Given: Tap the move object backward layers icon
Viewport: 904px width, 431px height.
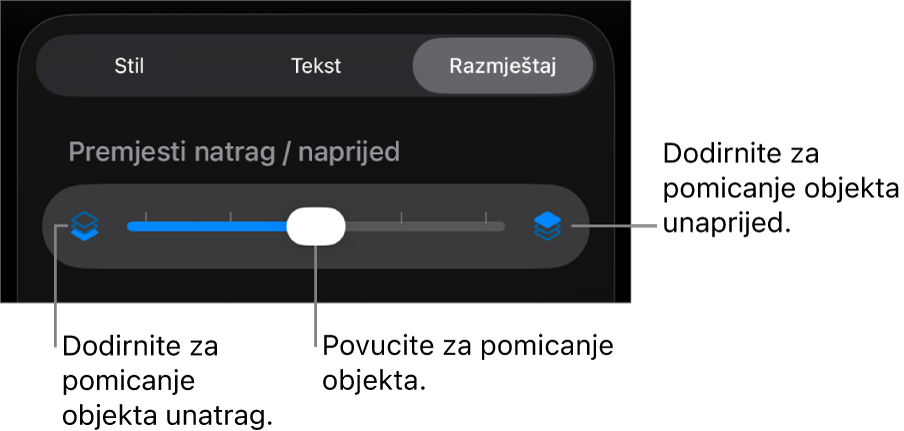Looking at the screenshot, I should coord(85,226).
